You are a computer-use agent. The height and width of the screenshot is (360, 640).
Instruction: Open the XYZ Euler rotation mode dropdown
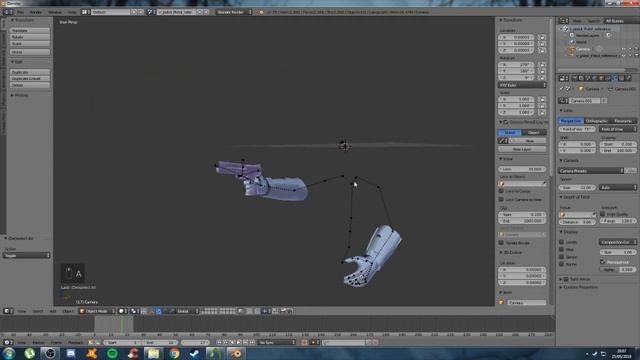pos(522,85)
